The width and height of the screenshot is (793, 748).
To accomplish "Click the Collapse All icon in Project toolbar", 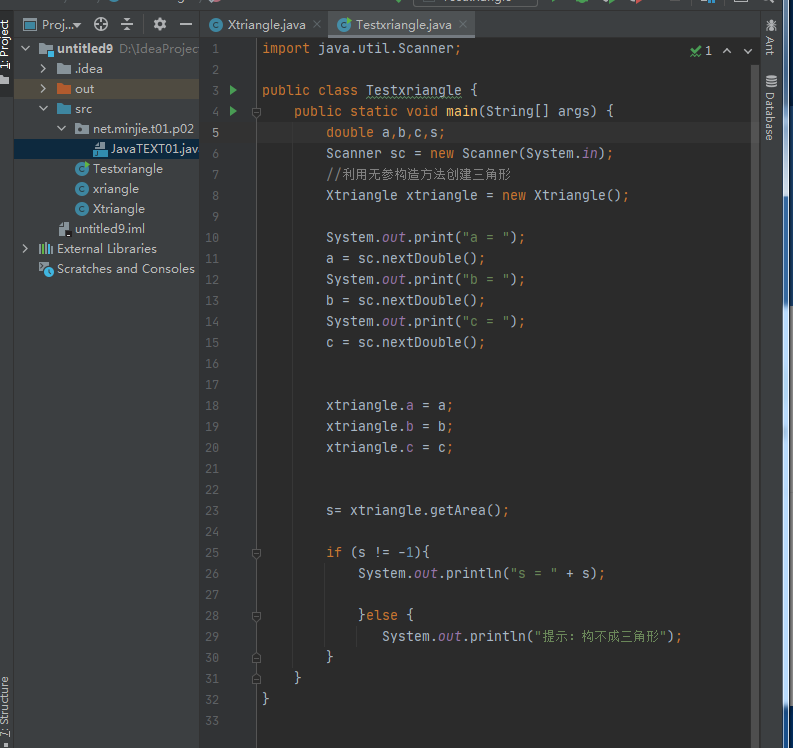I will [127, 24].
